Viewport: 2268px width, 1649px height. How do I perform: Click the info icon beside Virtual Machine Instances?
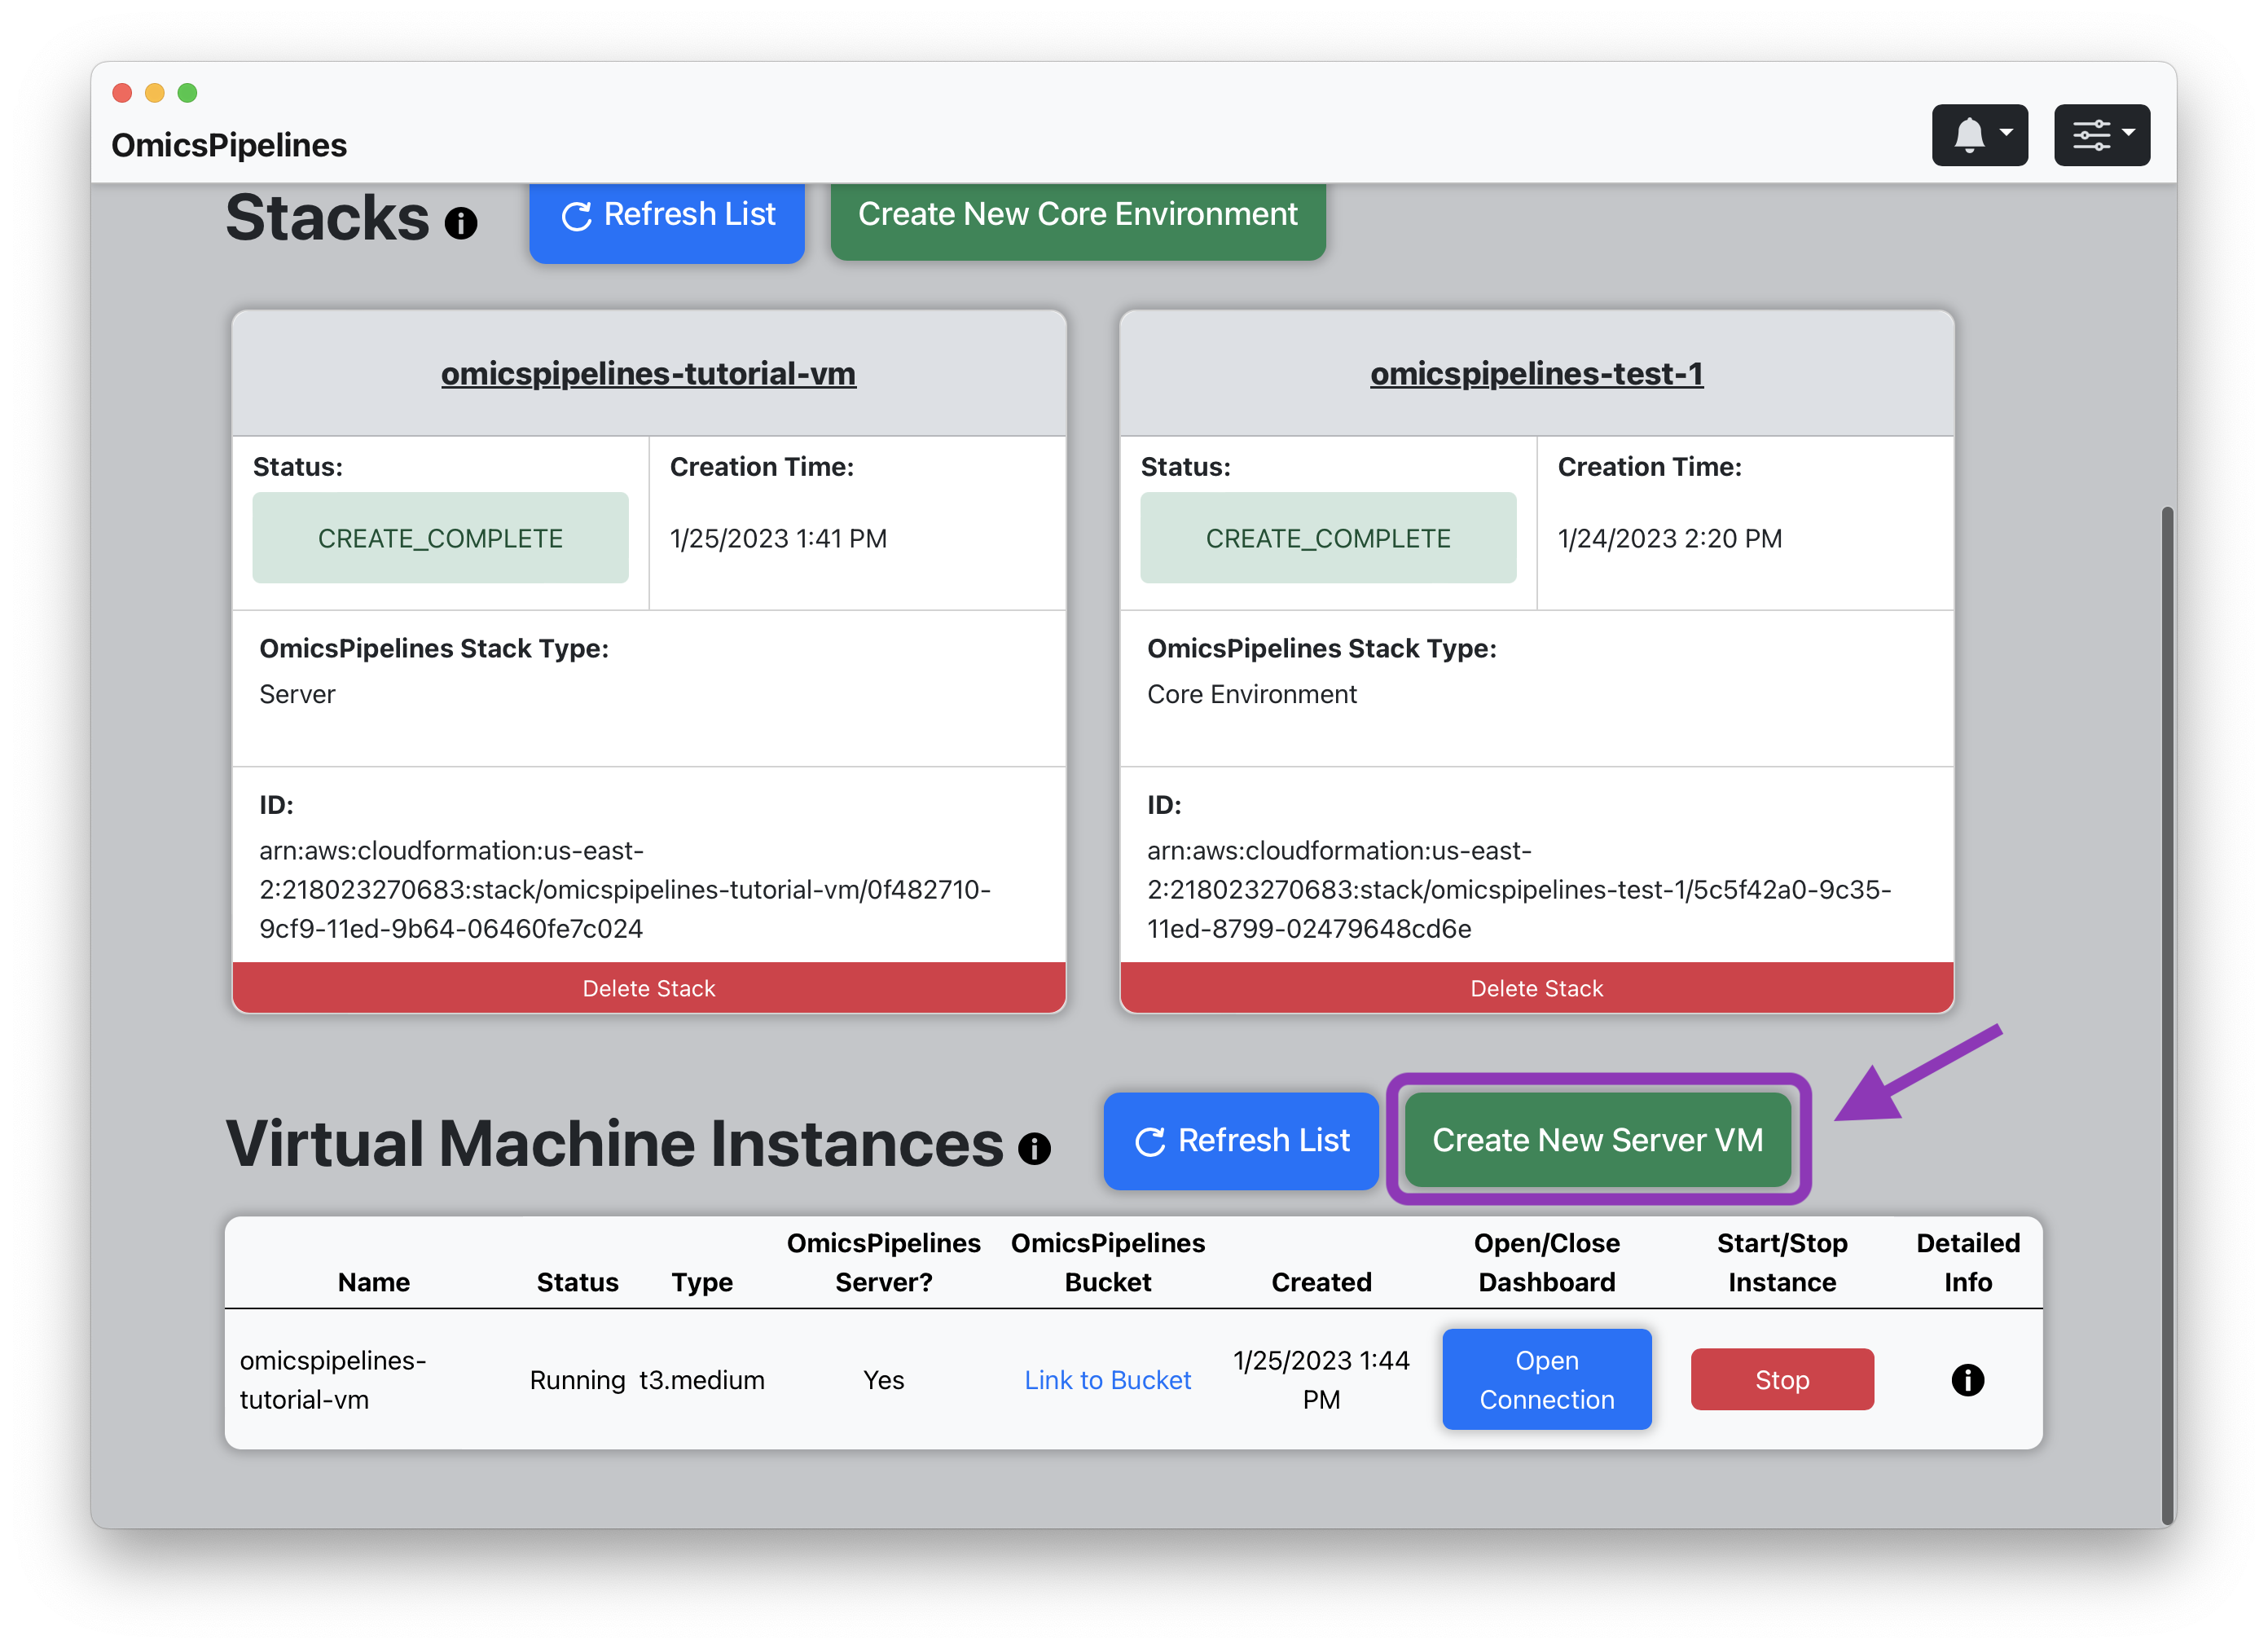pyautogui.click(x=1034, y=1148)
